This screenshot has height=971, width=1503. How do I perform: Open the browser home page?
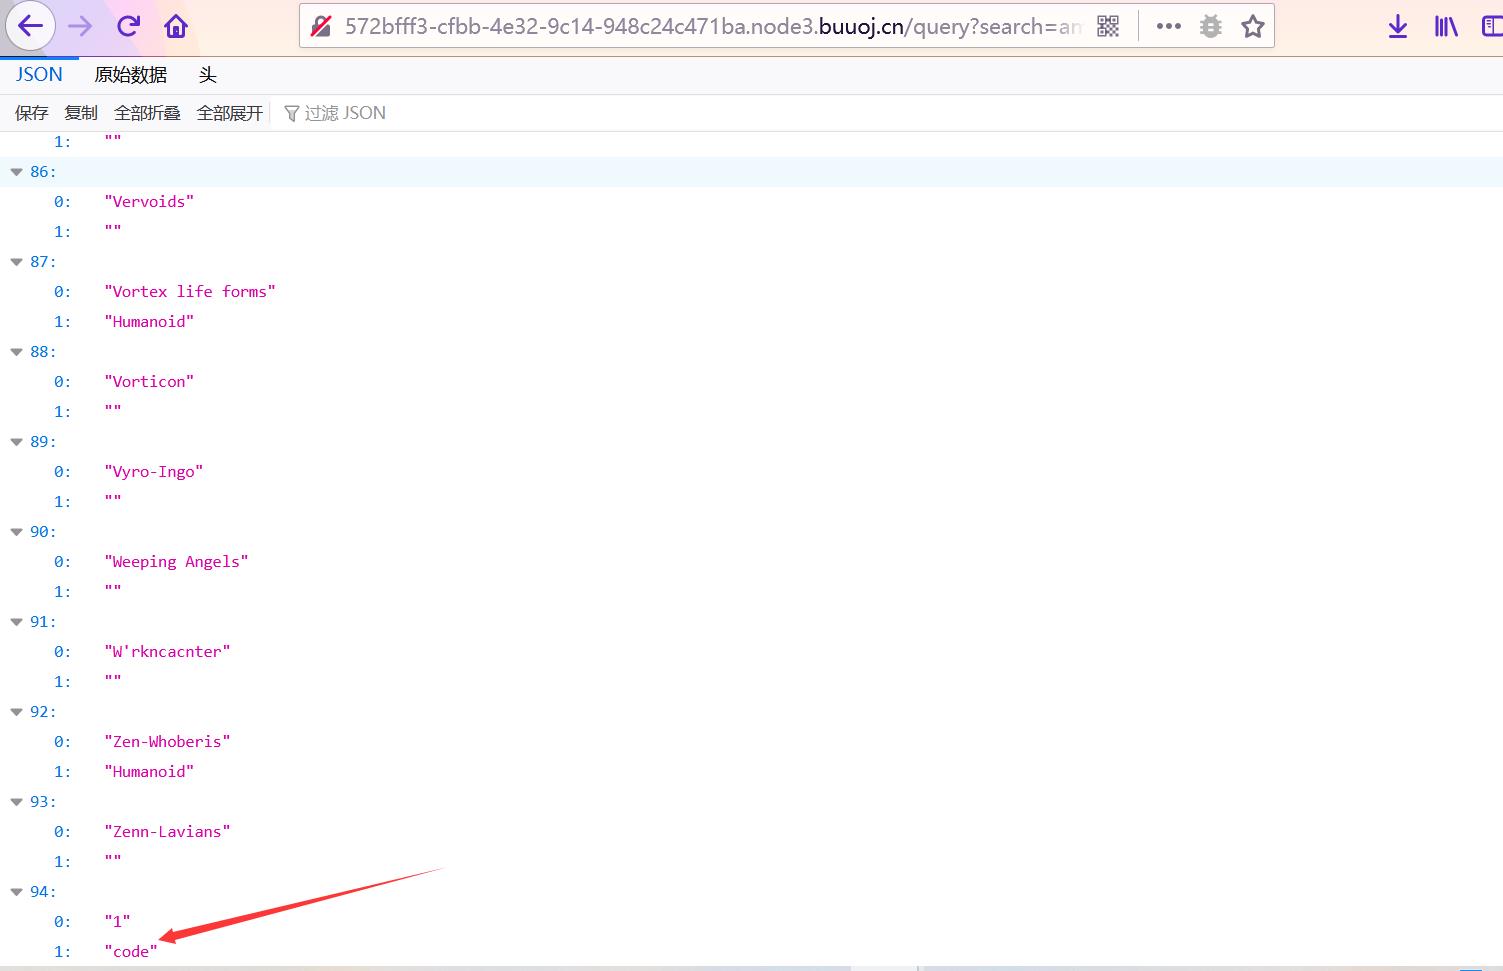tap(176, 27)
